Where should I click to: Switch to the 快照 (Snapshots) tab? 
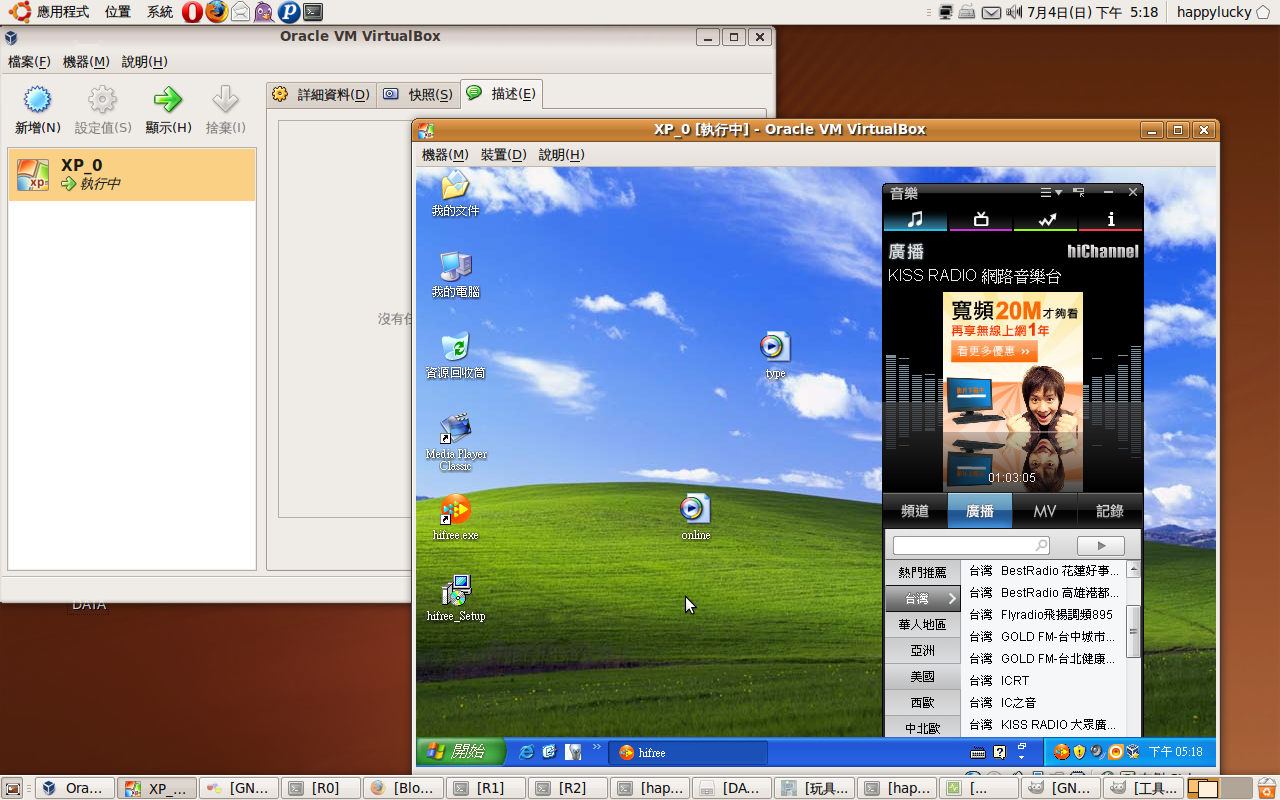418,95
